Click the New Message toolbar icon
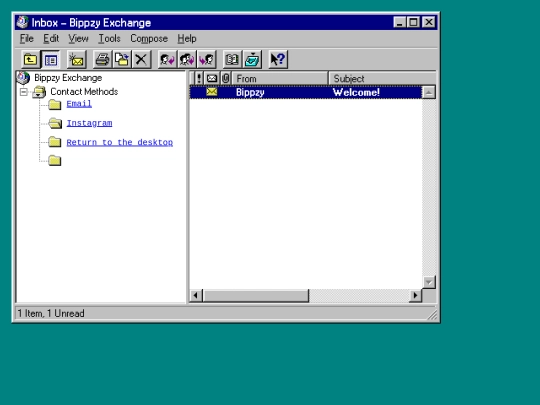This screenshot has width=540, height=405. [76, 60]
